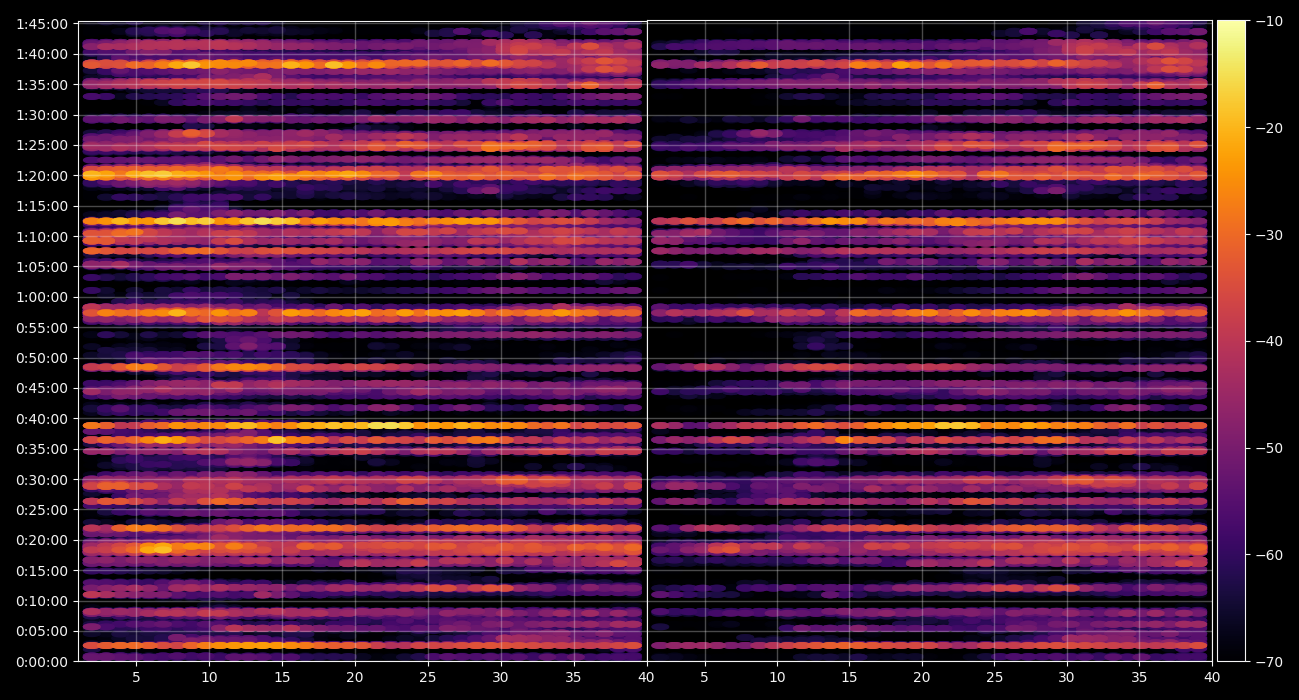Click the inferno colorbar gradient strip
This screenshot has height=700, width=1299.
point(1231,341)
